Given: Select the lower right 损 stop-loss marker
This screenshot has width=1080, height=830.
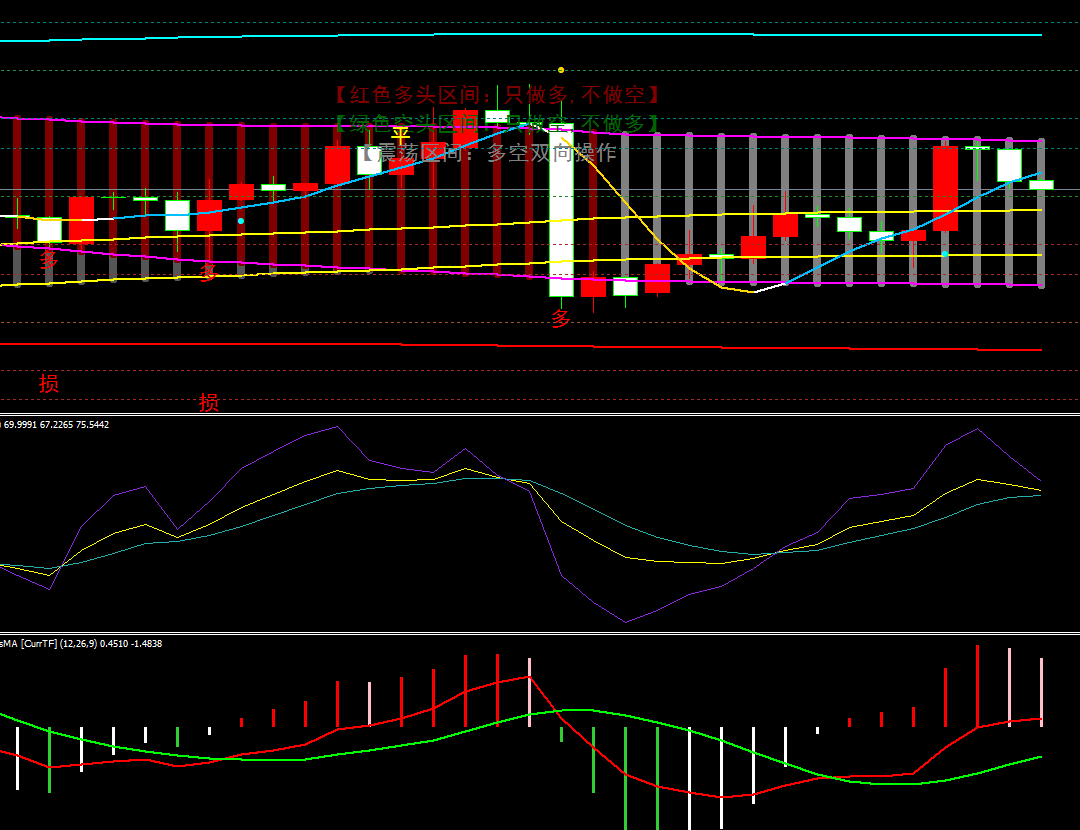Looking at the screenshot, I should click(208, 402).
